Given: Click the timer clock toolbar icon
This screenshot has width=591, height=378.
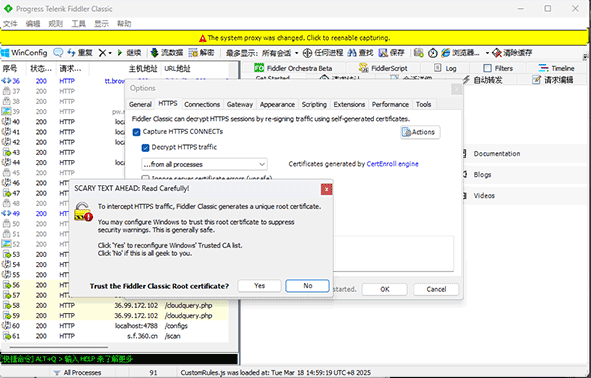Looking at the screenshot, I should [433, 53].
